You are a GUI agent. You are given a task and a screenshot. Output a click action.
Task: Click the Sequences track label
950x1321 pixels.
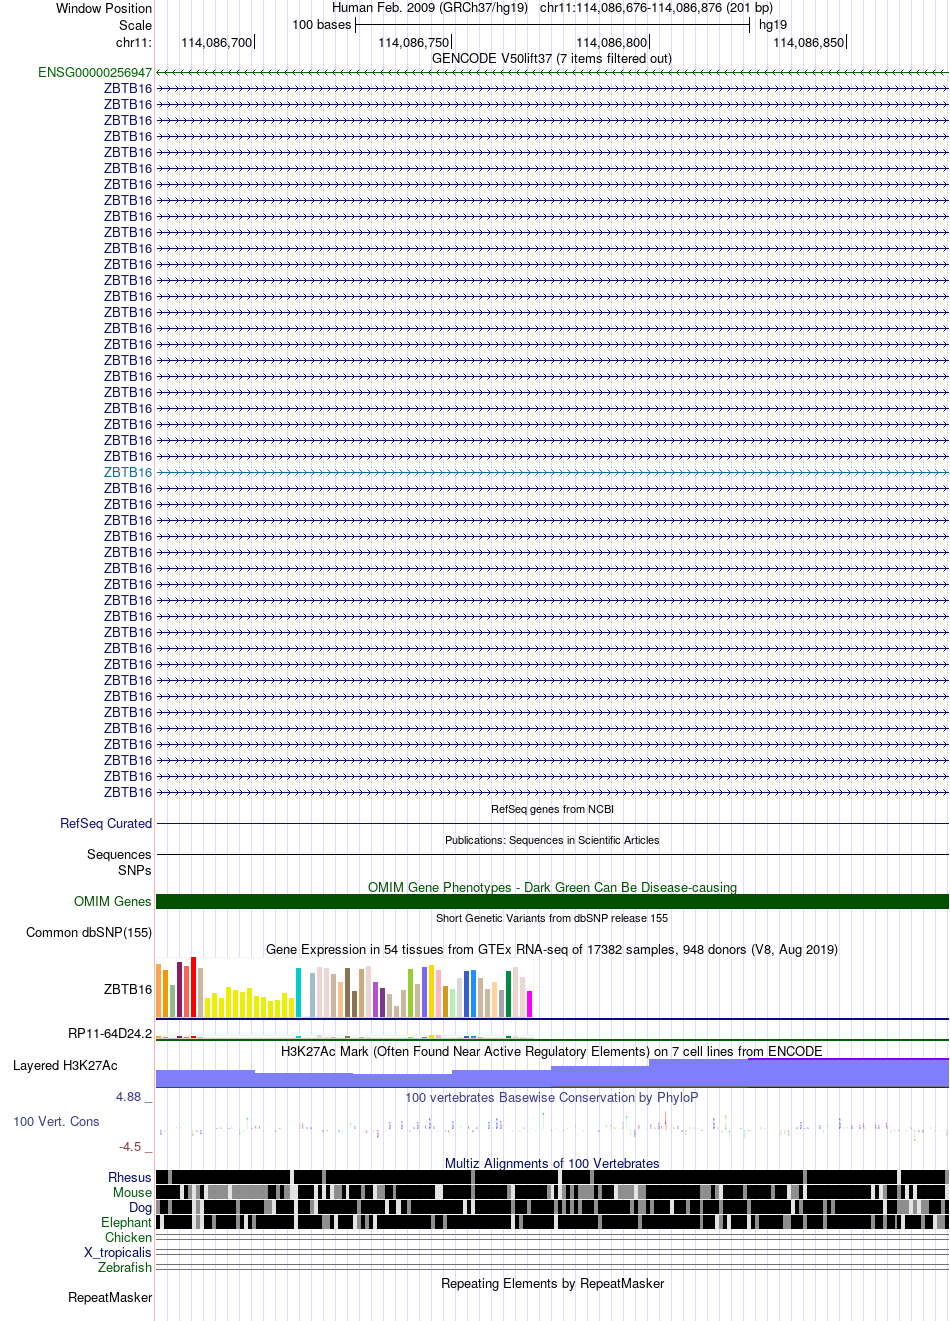tap(119, 854)
